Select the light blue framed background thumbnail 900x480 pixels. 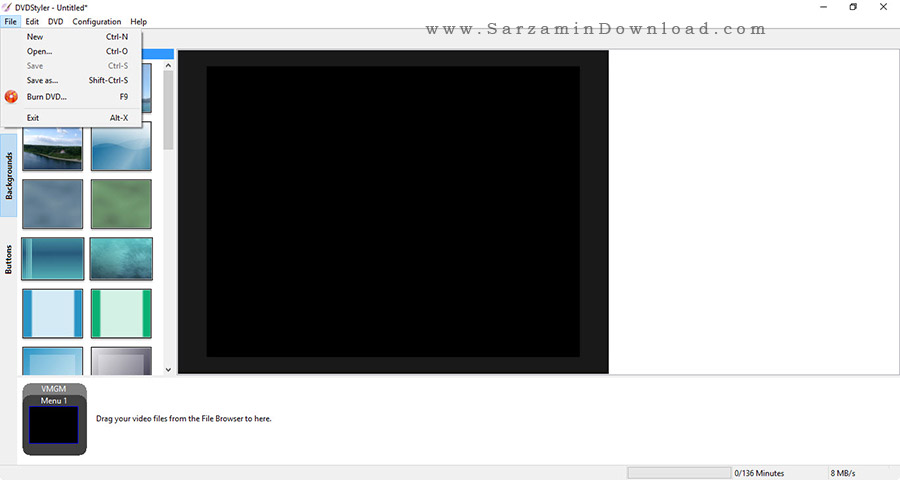click(x=52, y=313)
